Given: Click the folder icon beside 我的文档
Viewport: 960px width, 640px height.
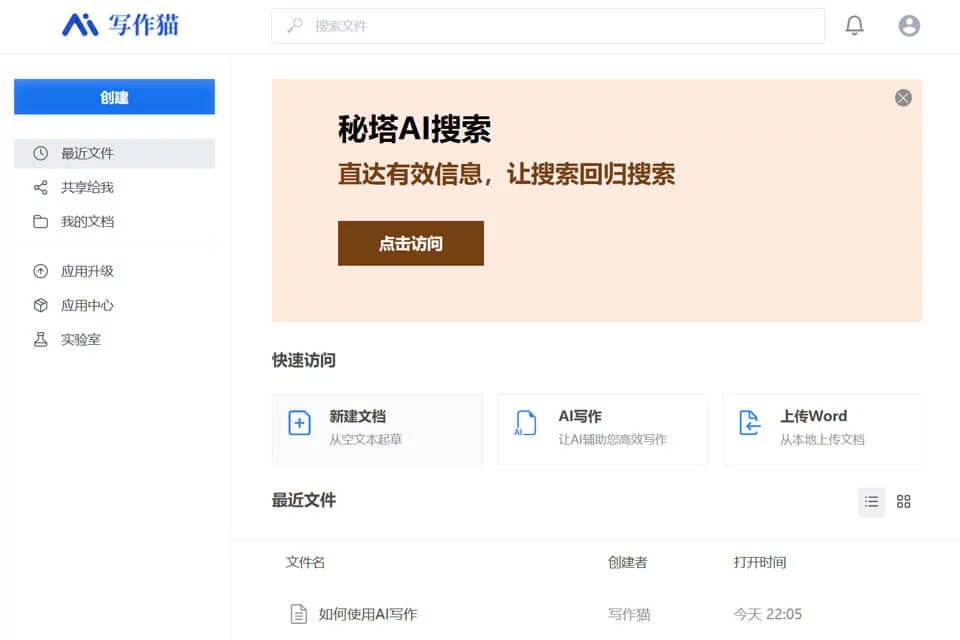Looking at the screenshot, I should pyautogui.click(x=40, y=222).
